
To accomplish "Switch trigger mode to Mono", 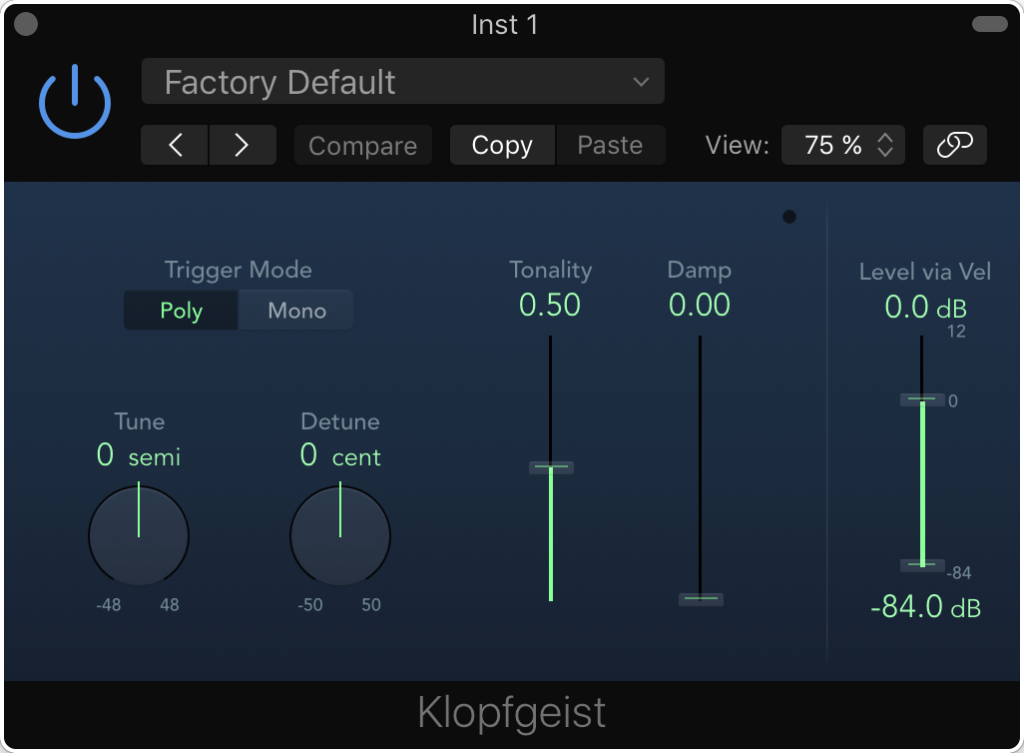I will tap(296, 310).
